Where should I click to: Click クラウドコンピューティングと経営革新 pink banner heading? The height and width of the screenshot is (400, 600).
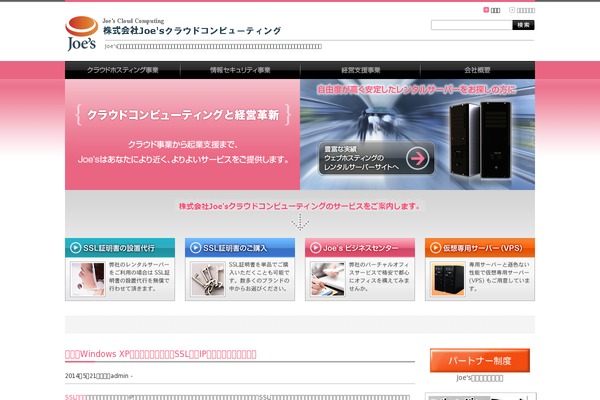tap(183, 115)
